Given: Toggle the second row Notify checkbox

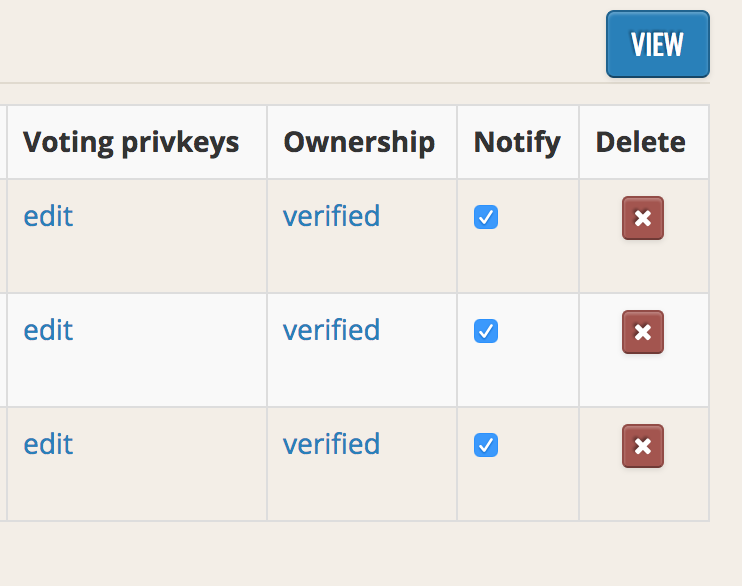Looking at the screenshot, I should [x=486, y=331].
